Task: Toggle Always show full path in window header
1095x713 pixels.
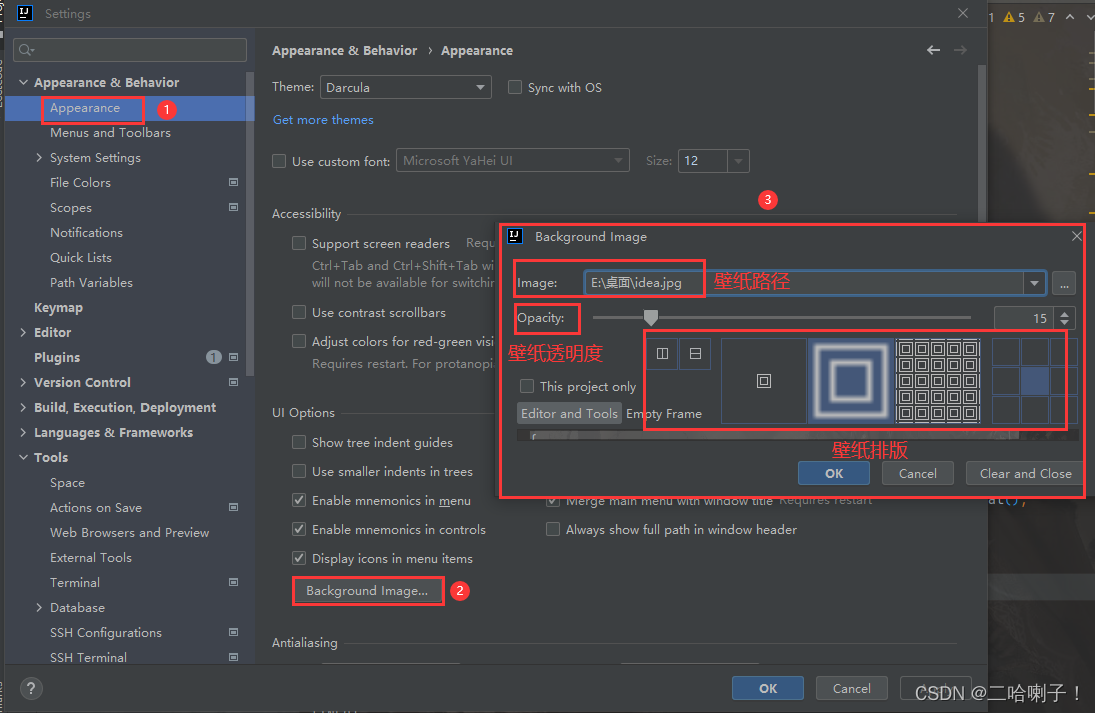Action: pos(553,529)
